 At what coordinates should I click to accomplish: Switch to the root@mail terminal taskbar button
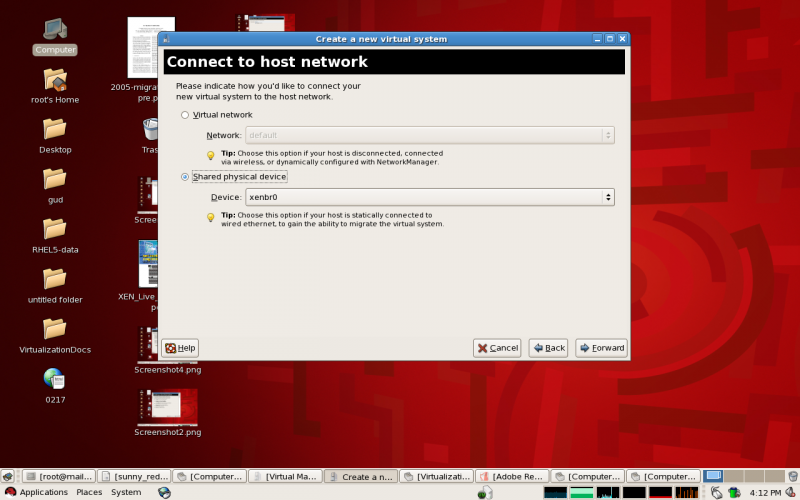(x=59, y=476)
